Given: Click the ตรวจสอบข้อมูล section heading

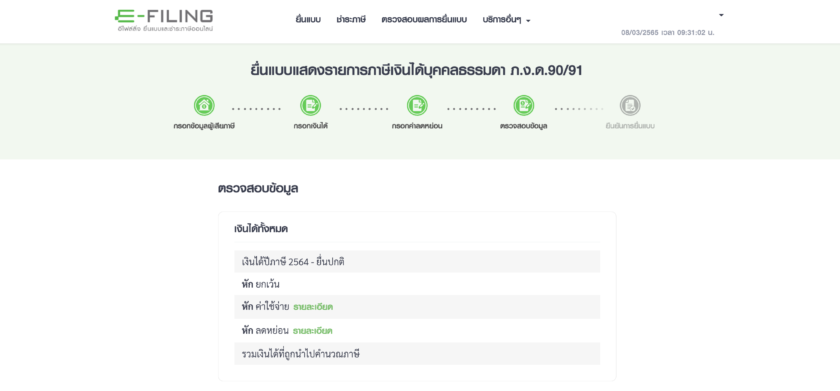Looking at the screenshot, I should 258,189.
